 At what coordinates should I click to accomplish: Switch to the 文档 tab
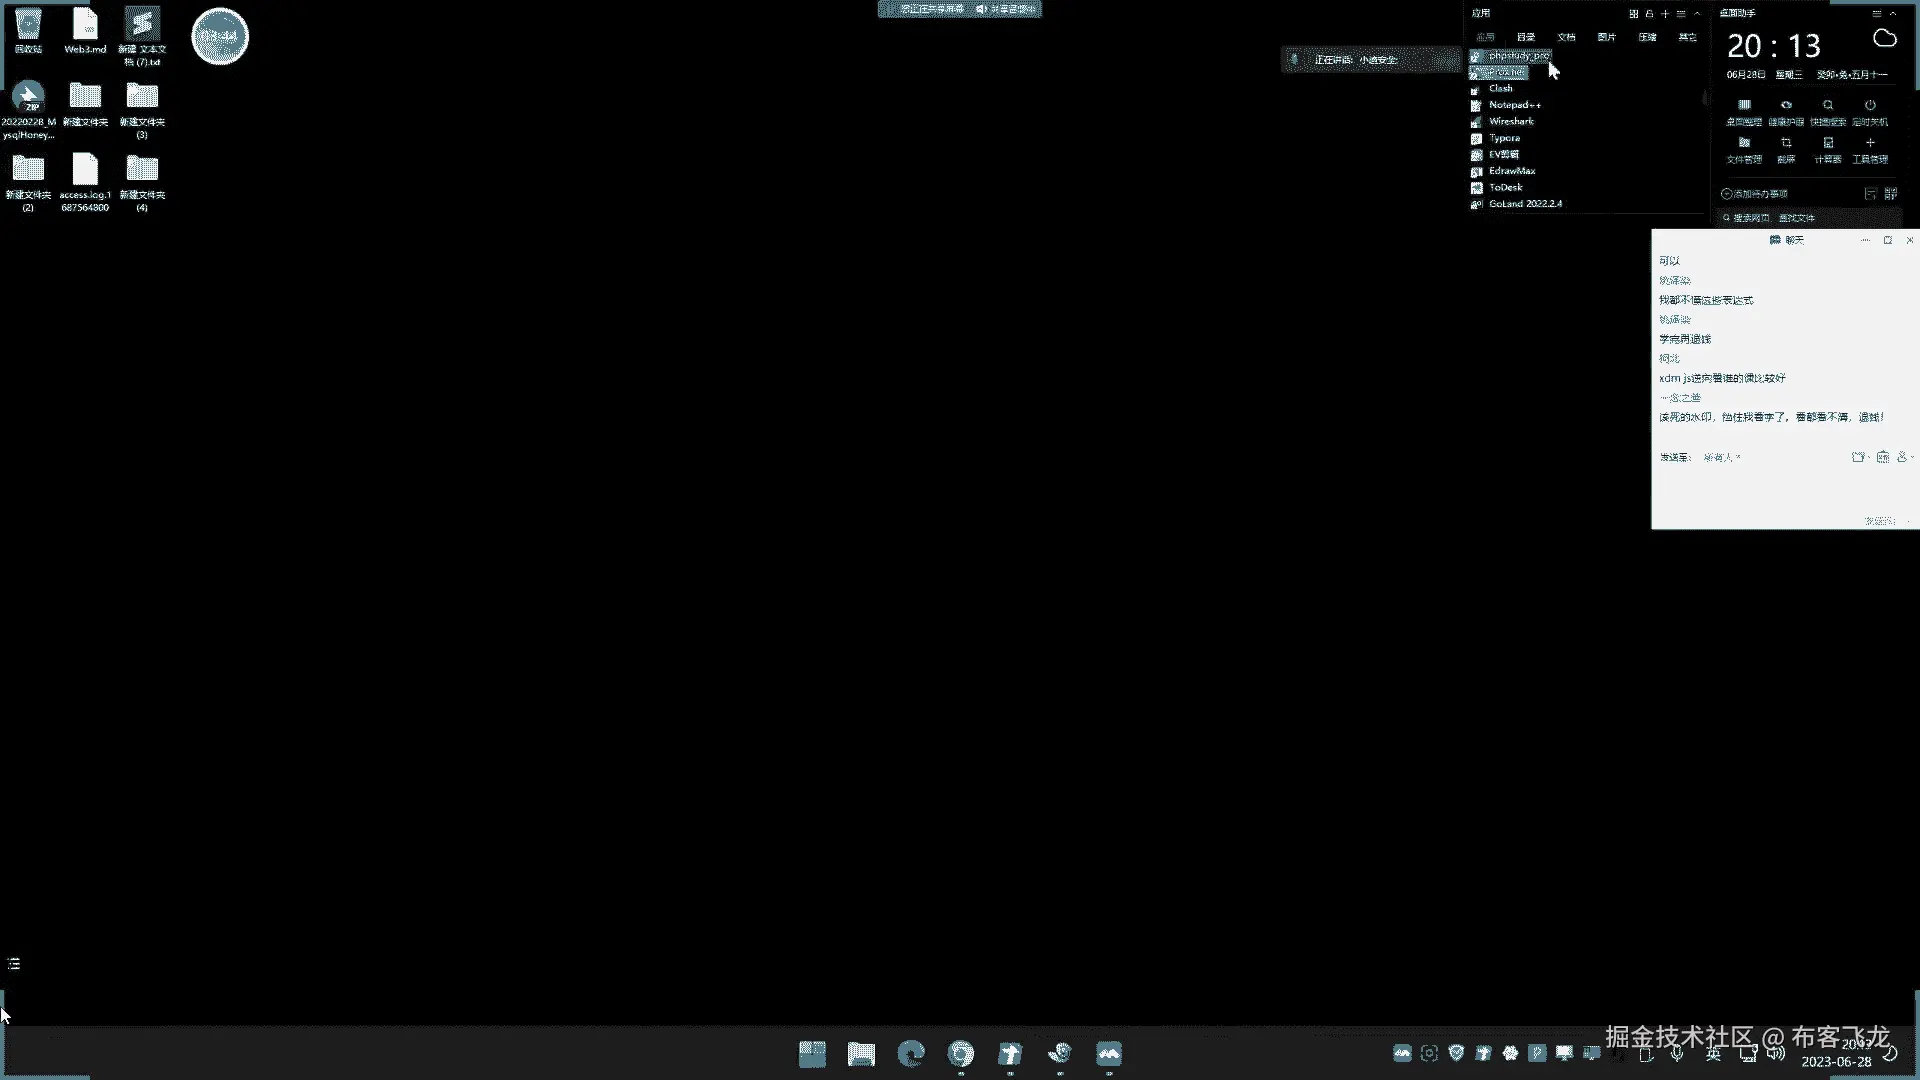click(x=1566, y=37)
